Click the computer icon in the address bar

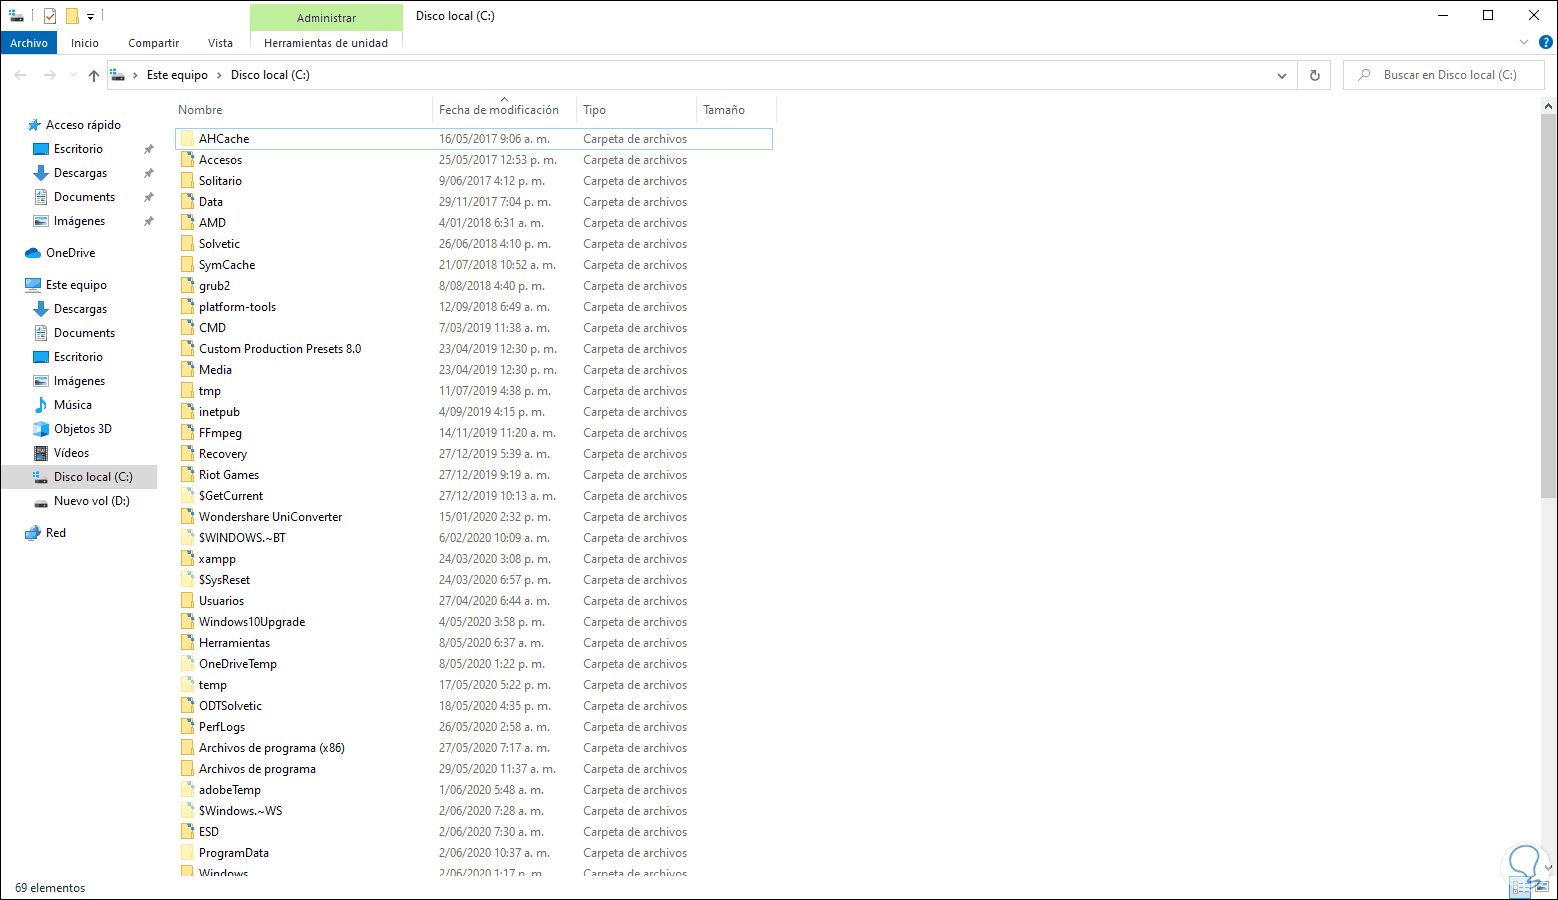point(118,75)
